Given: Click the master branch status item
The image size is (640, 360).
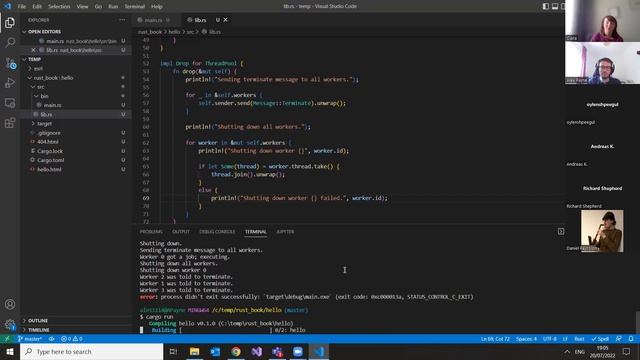Looking at the screenshot, I should click(29, 339).
